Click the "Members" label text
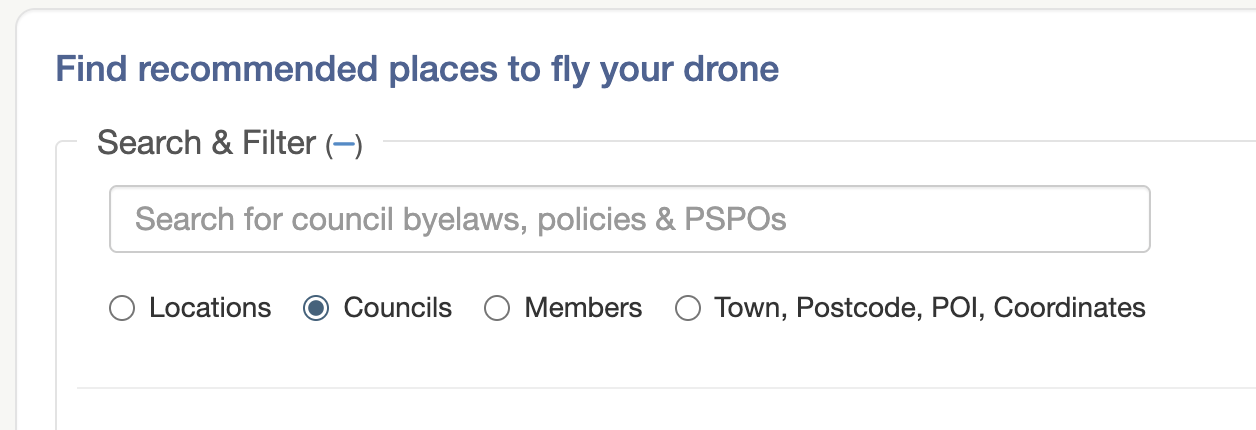 coord(583,308)
